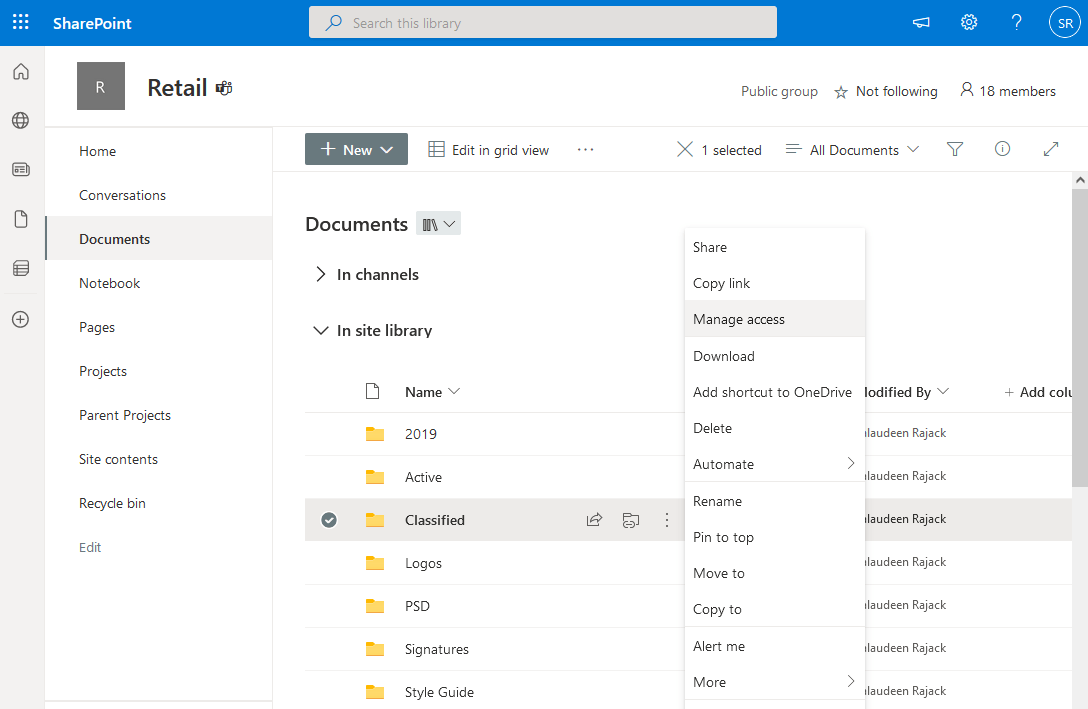
Task: Deselect the Classified folder checkbox
Action: point(329,519)
